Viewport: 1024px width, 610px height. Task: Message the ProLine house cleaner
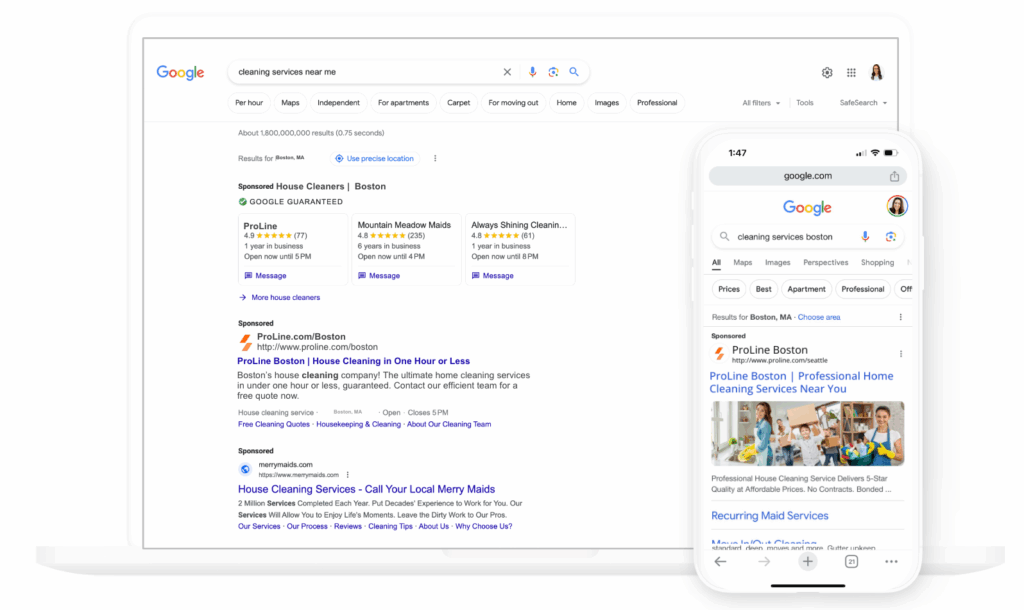point(265,276)
